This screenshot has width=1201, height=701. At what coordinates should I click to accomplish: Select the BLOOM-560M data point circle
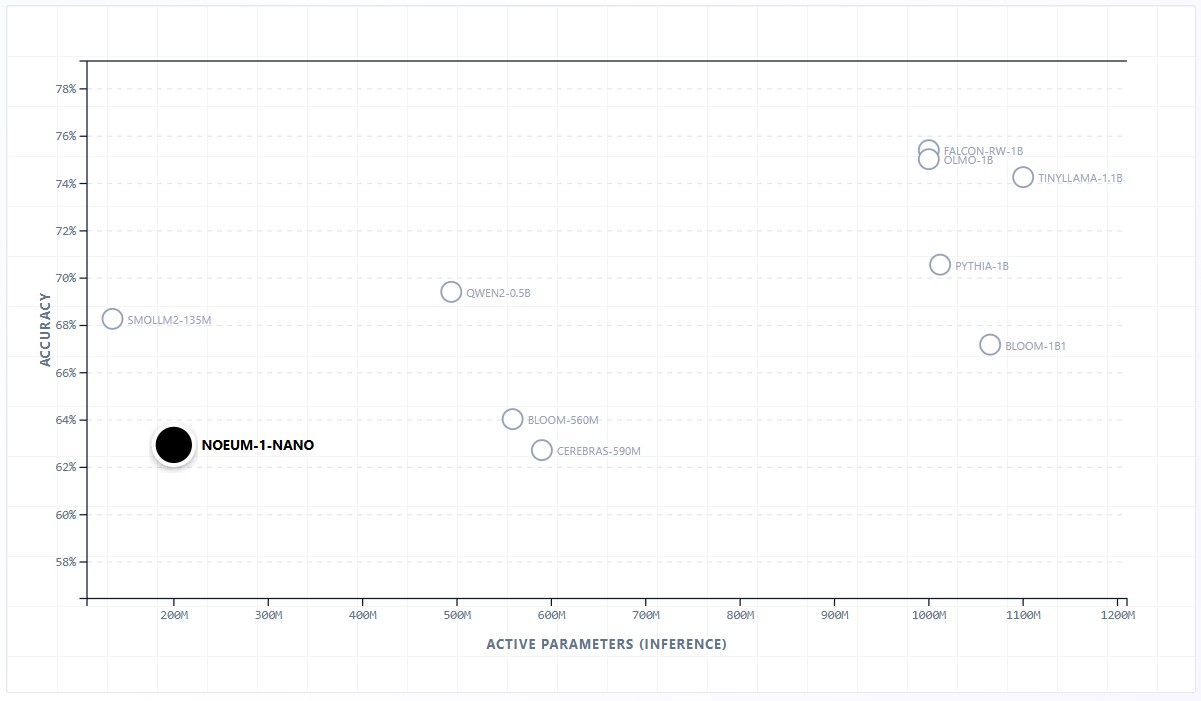pos(512,419)
